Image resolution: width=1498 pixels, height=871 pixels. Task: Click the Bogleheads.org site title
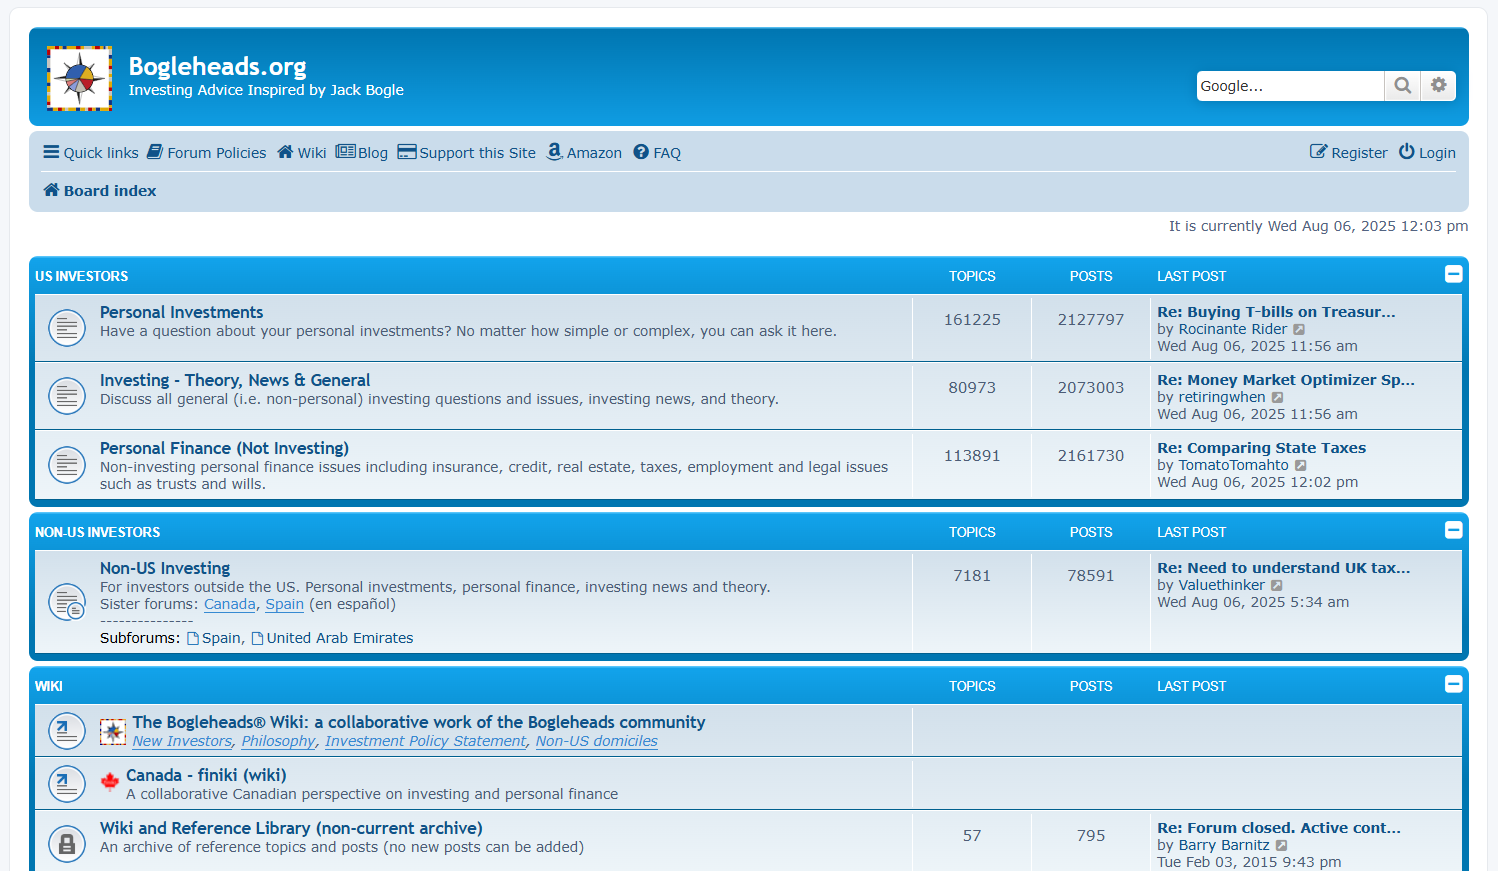point(217,66)
